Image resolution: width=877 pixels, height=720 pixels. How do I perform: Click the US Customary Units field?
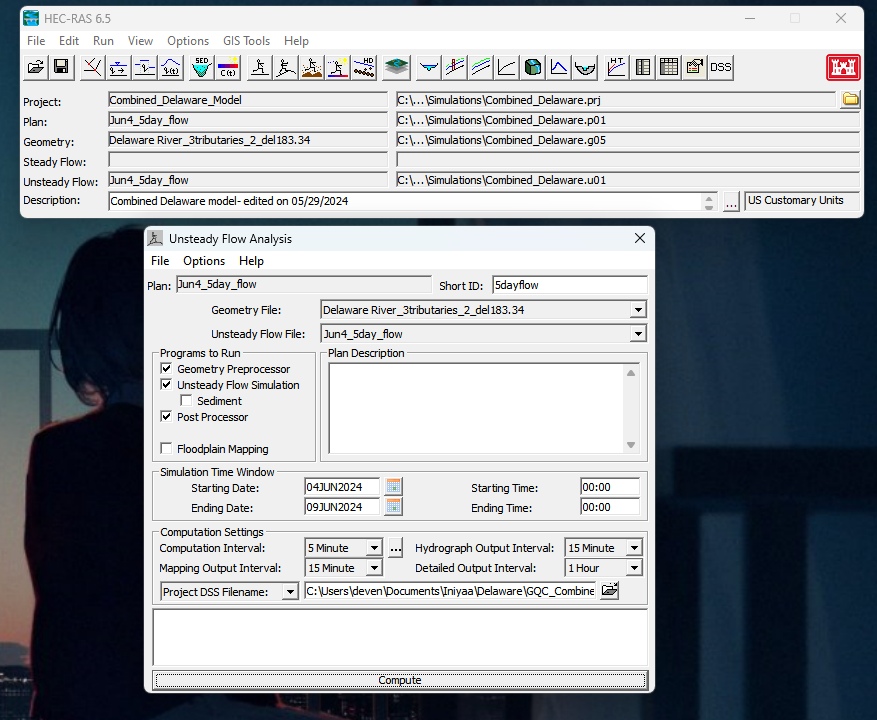(x=801, y=201)
